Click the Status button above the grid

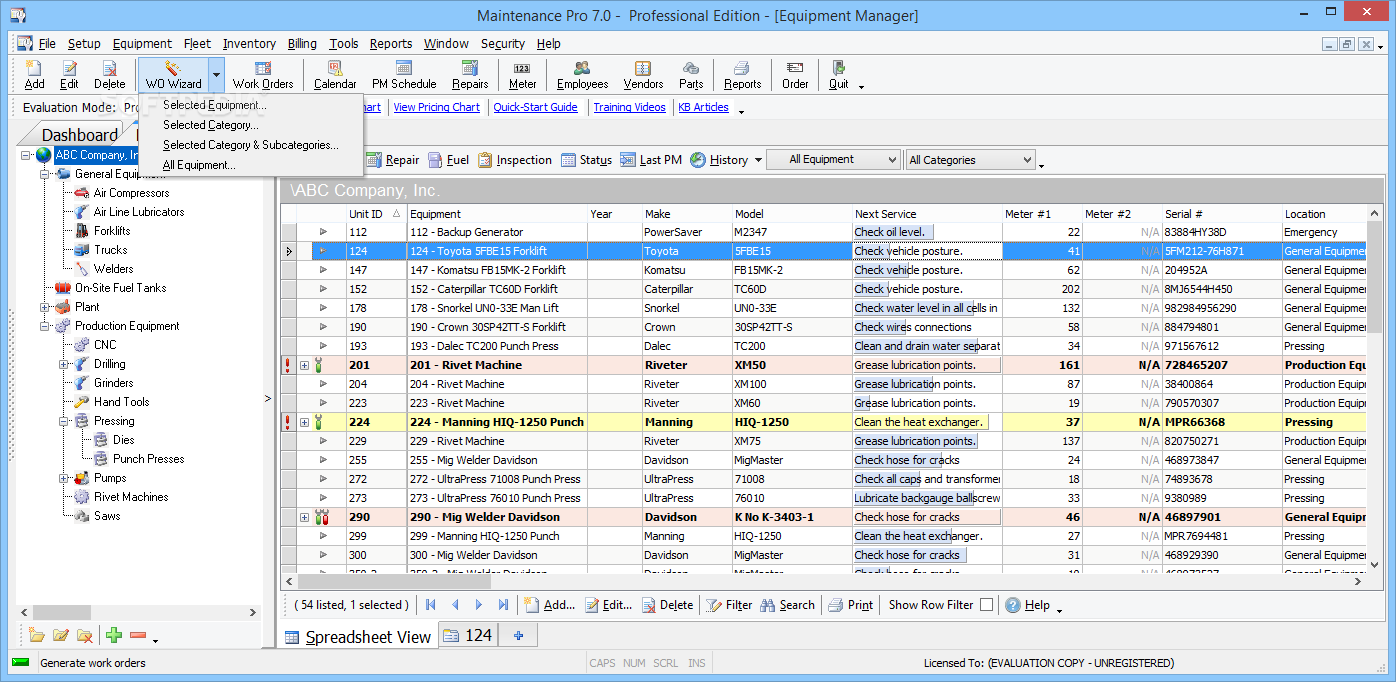[586, 160]
